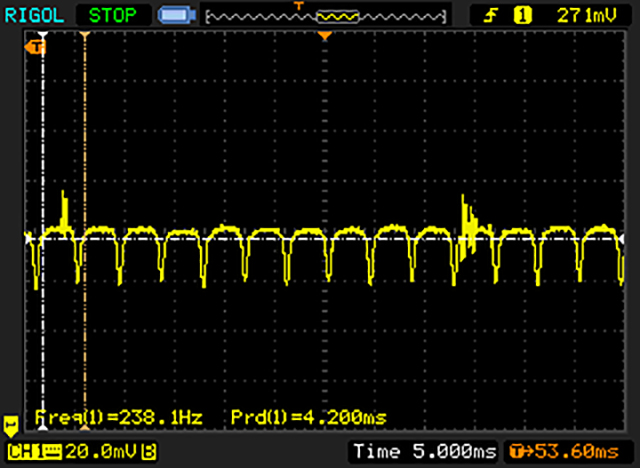
Task: Click the orange T trigger level marker
Action: [35, 48]
